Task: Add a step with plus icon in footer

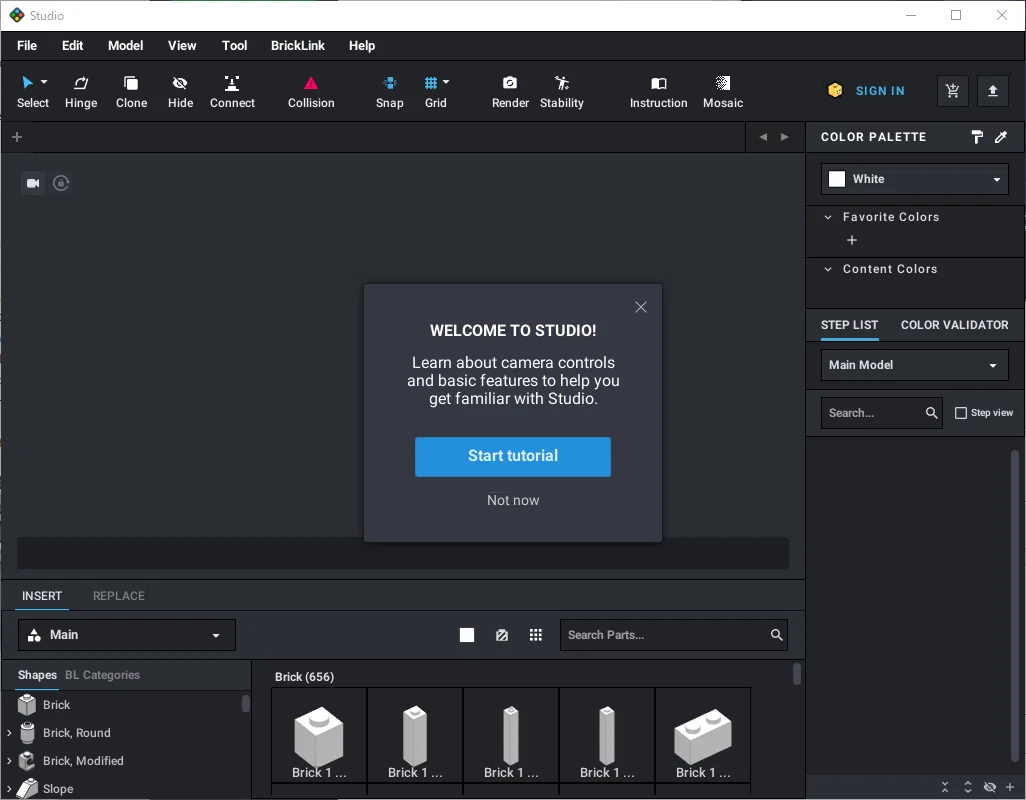Action: (x=1010, y=787)
